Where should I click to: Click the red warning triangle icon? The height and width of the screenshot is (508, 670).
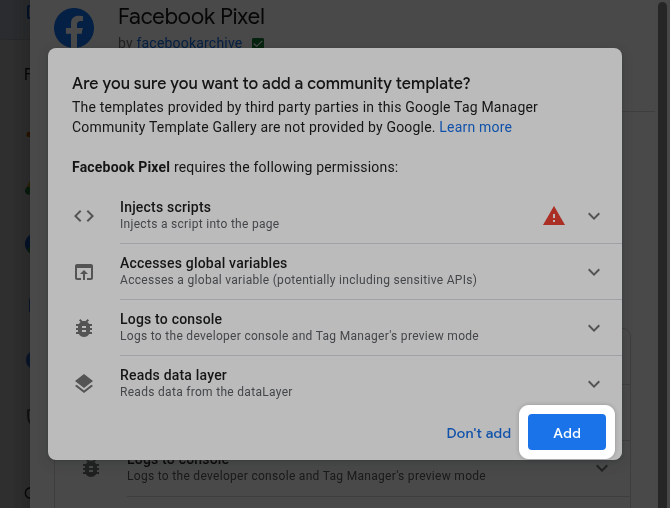point(554,216)
